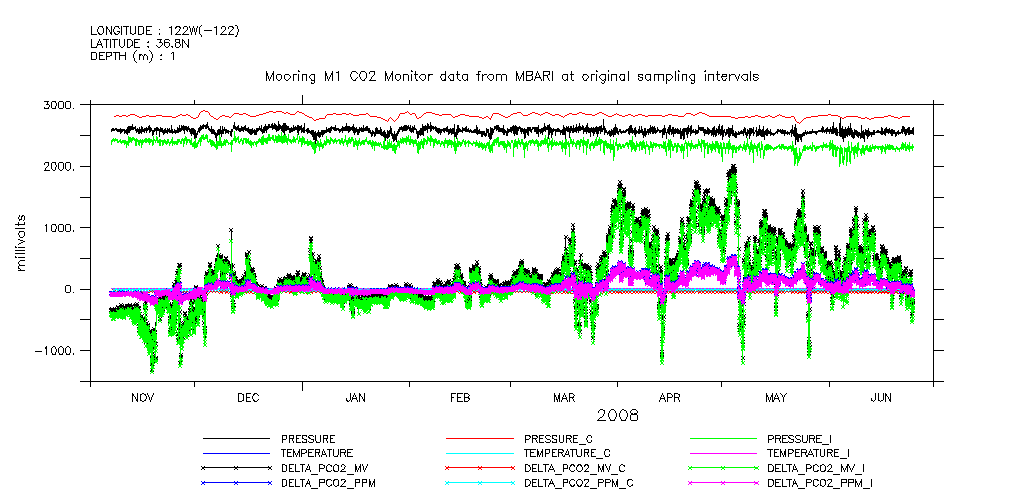Screen dimensions: 1009x504
Task: Select the 2008 year label below the axis
Action: [618, 414]
